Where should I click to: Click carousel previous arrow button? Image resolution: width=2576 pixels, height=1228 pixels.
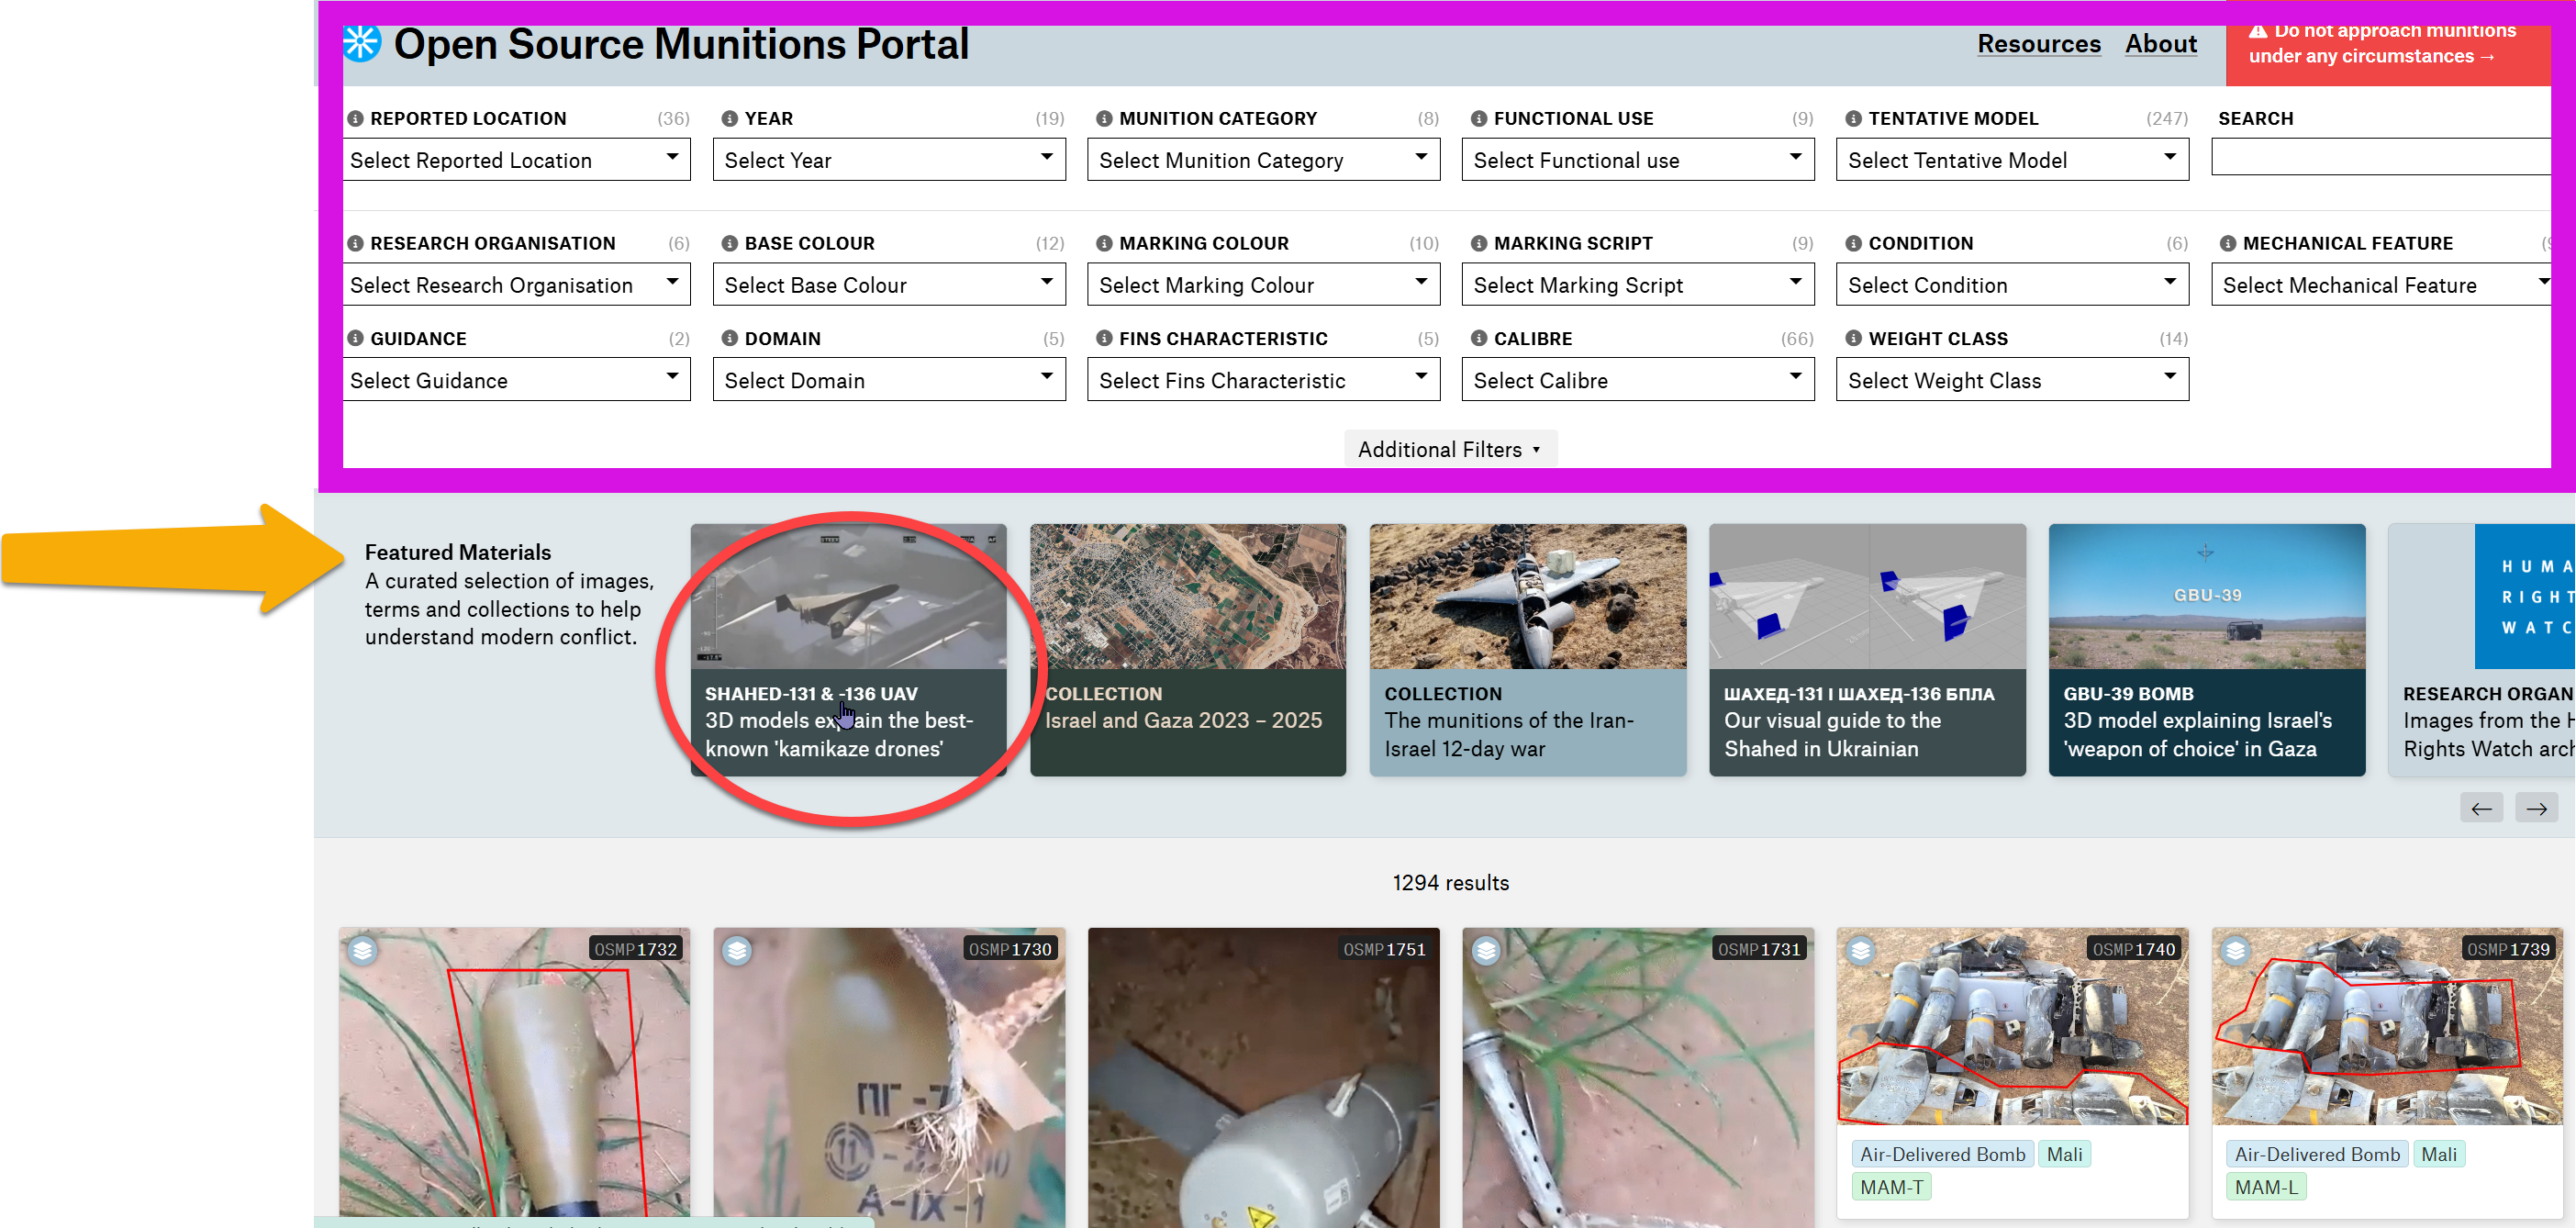[x=2481, y=808]
